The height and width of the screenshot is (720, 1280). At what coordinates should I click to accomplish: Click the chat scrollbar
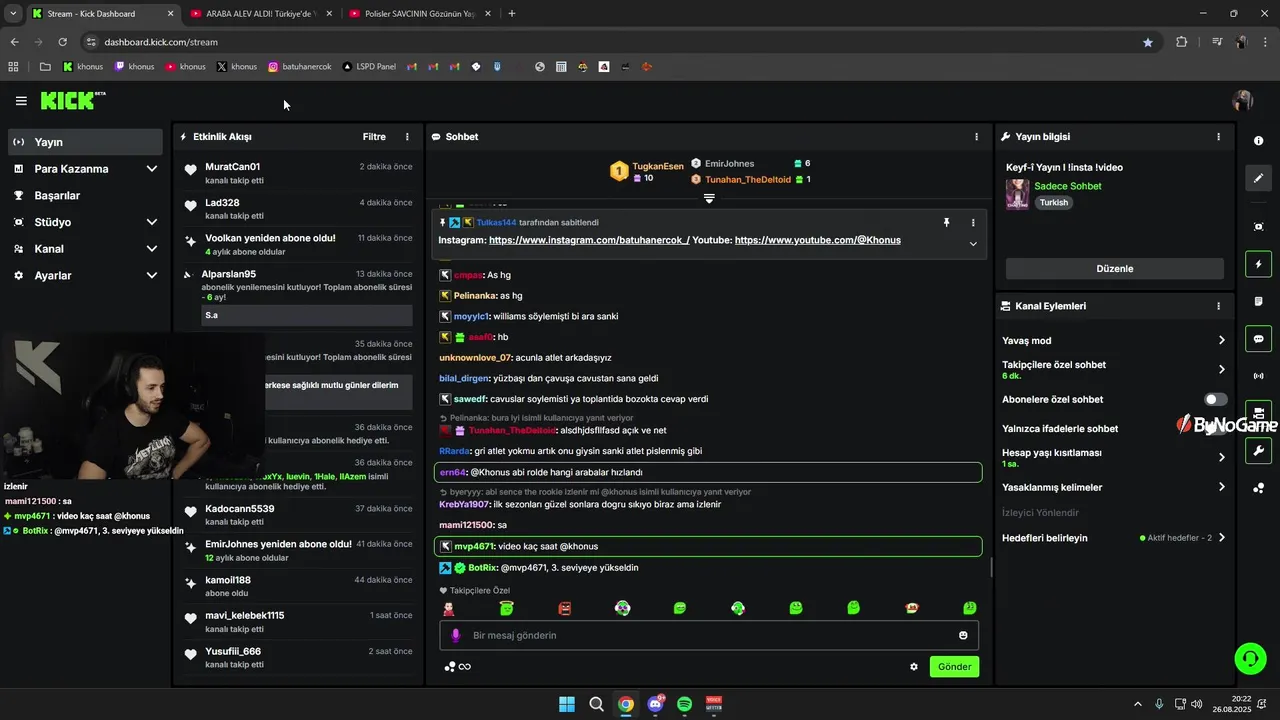click(991, 568)
